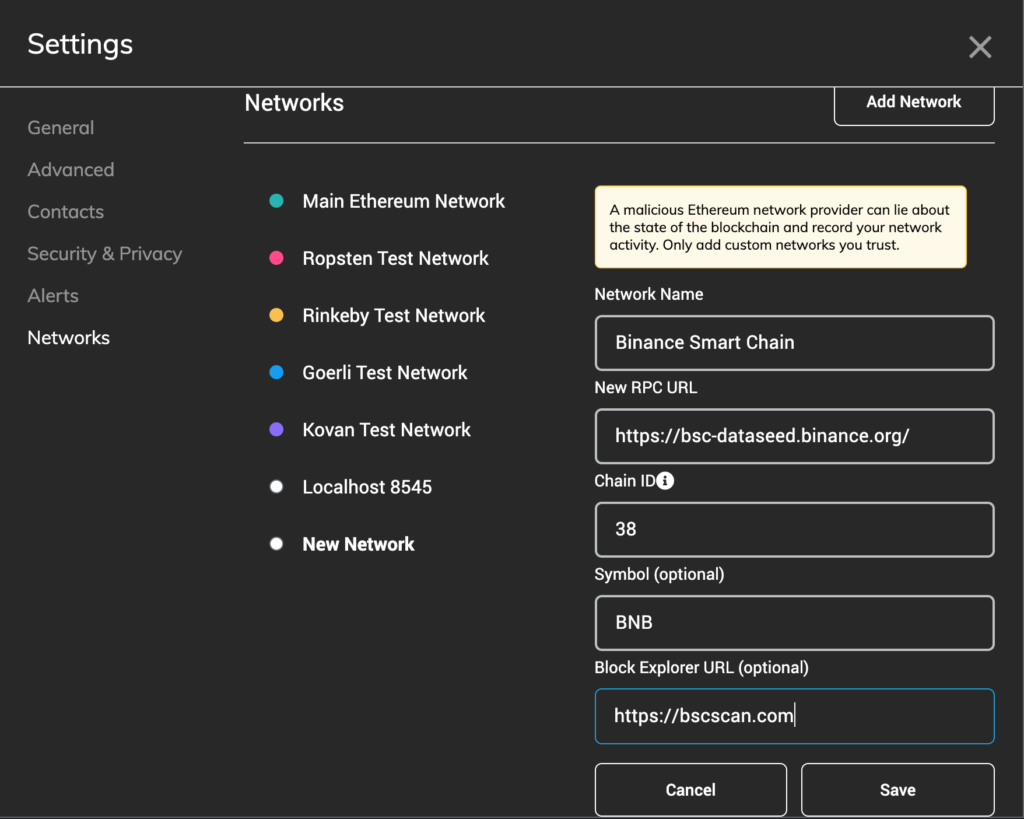Focus the Network Name input field
The width and height of the screenshot is (1024, 819).
pos(794,343)
